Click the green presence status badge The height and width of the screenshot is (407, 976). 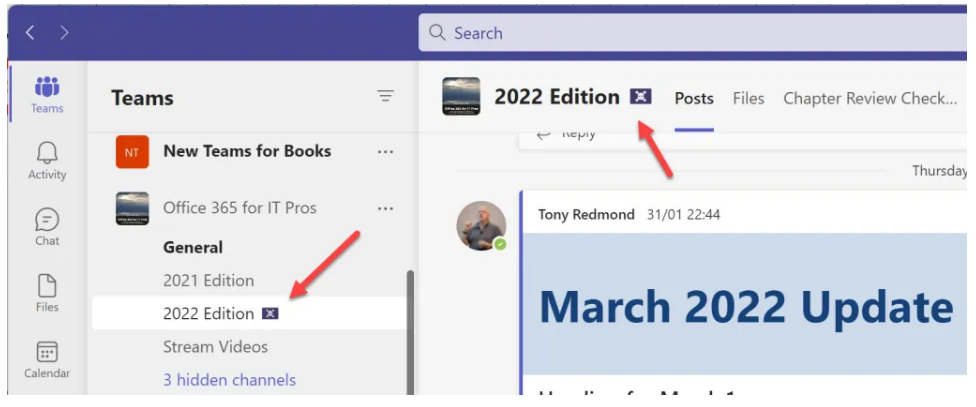(x=500, y=244)
